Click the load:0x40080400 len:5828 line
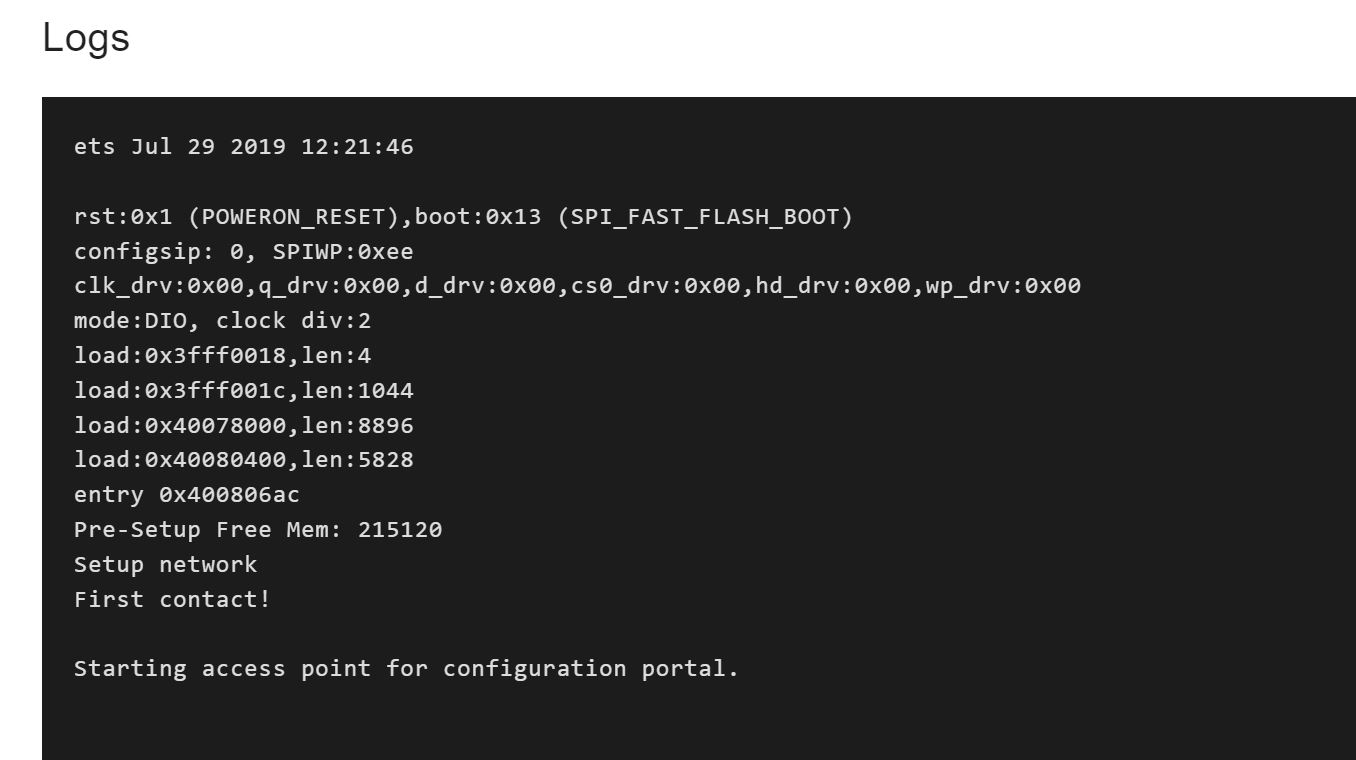The height and width of the screenshot is (760, 1356). (243, 460)
